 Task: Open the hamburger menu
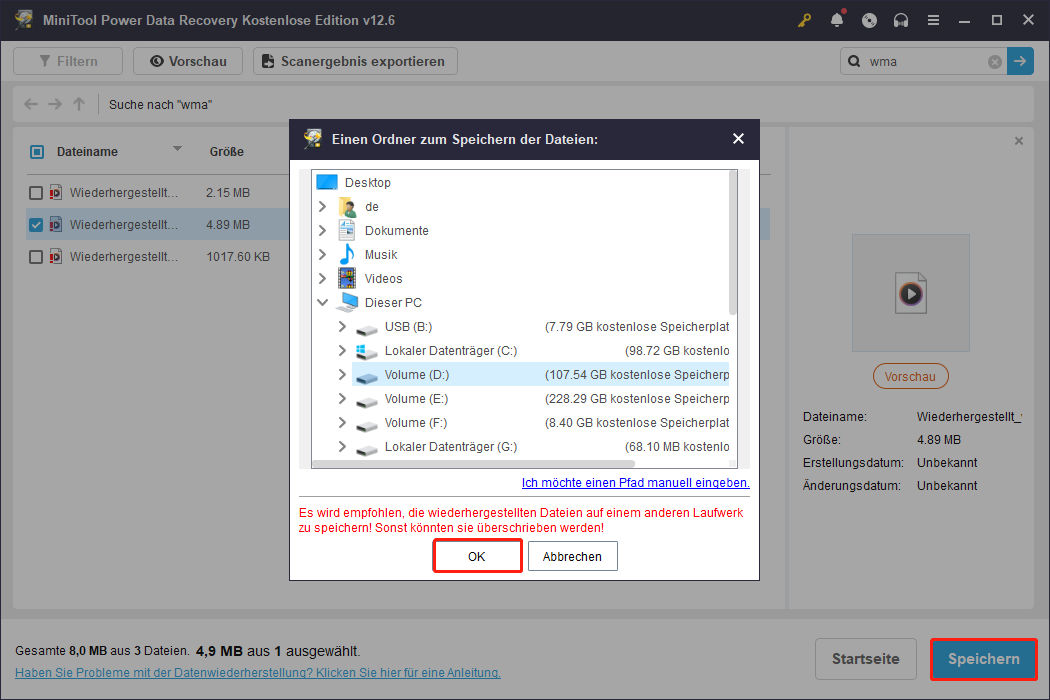tap(933, 20)
